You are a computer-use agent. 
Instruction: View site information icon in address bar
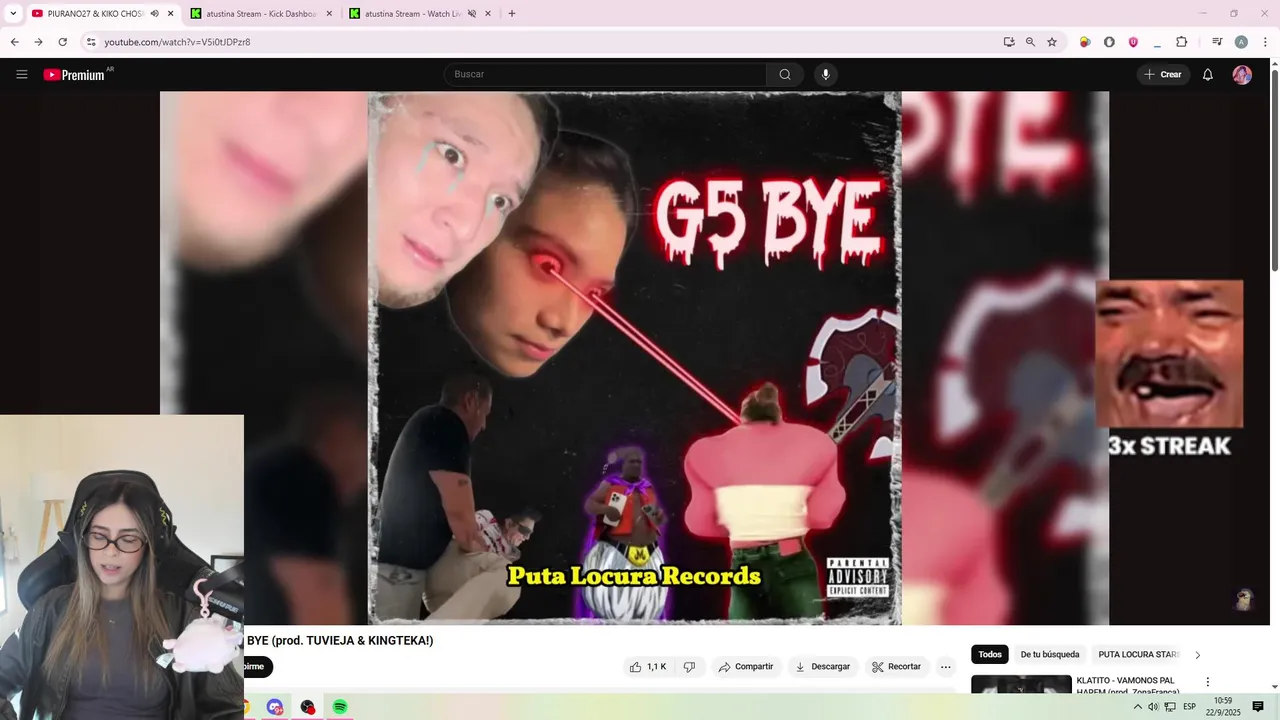pyautogui.click(x=91, y=42)
